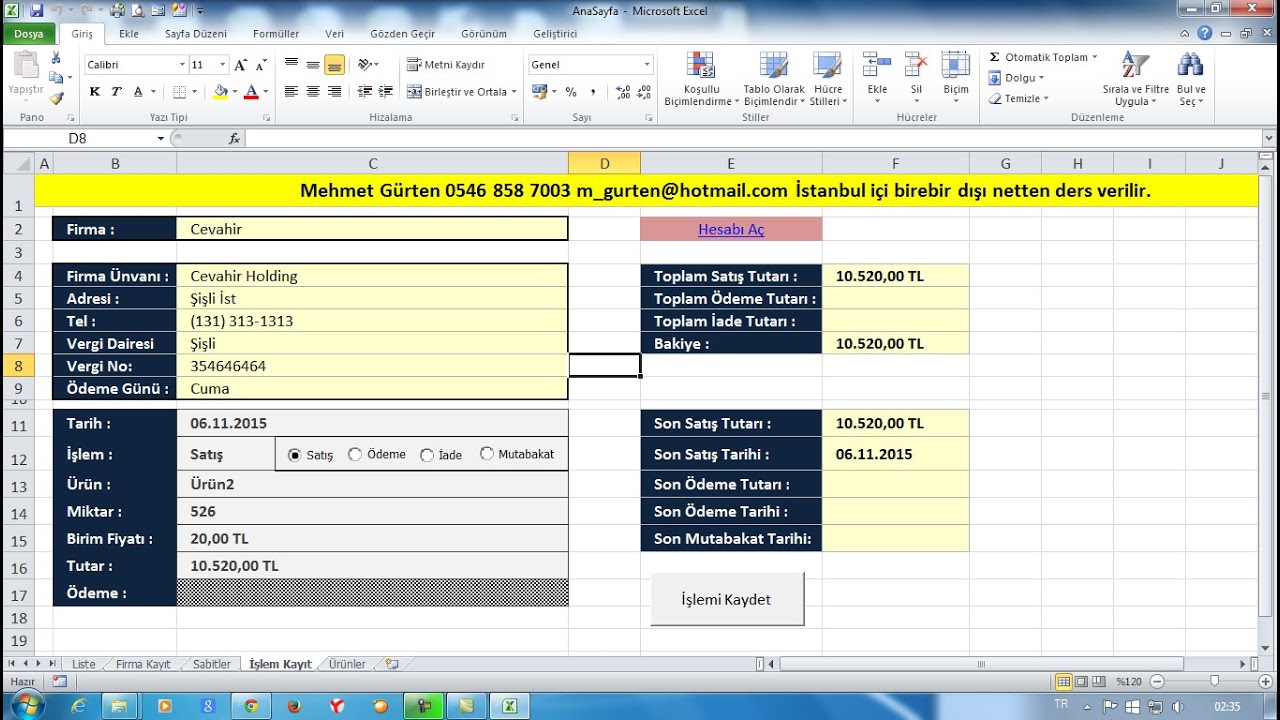Open the Excel help question mark

(1204, 33)
